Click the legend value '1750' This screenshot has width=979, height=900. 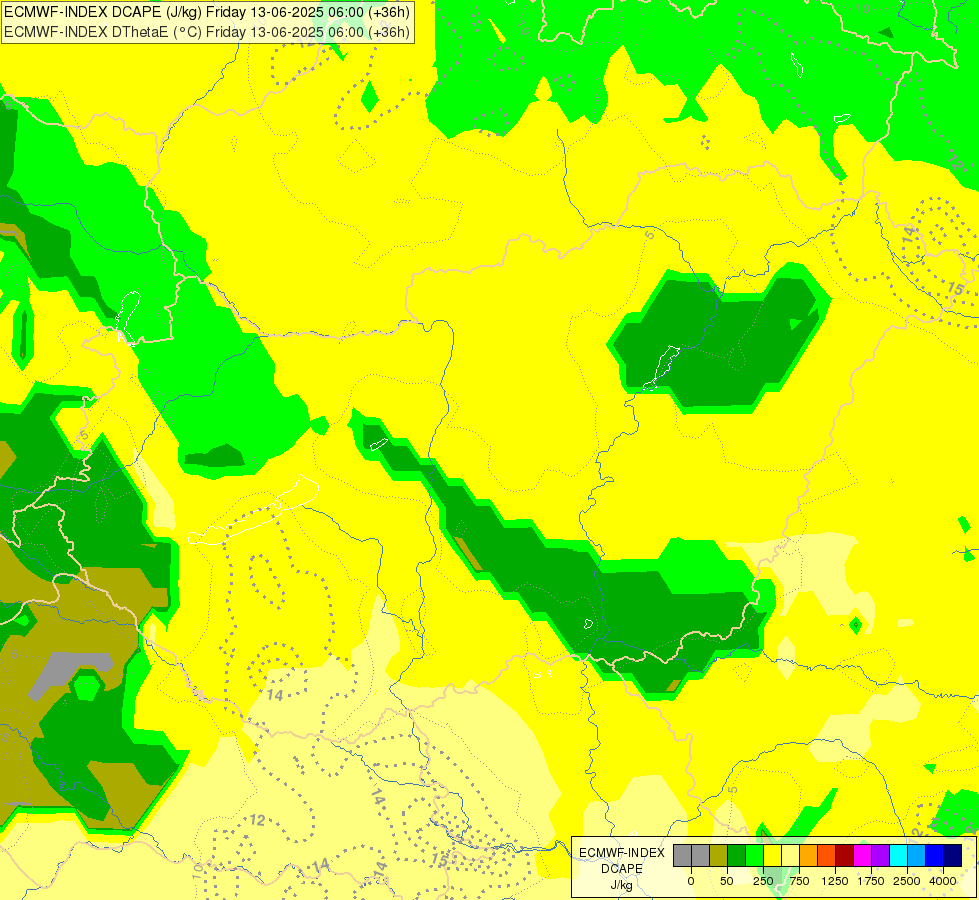(870, 881)
